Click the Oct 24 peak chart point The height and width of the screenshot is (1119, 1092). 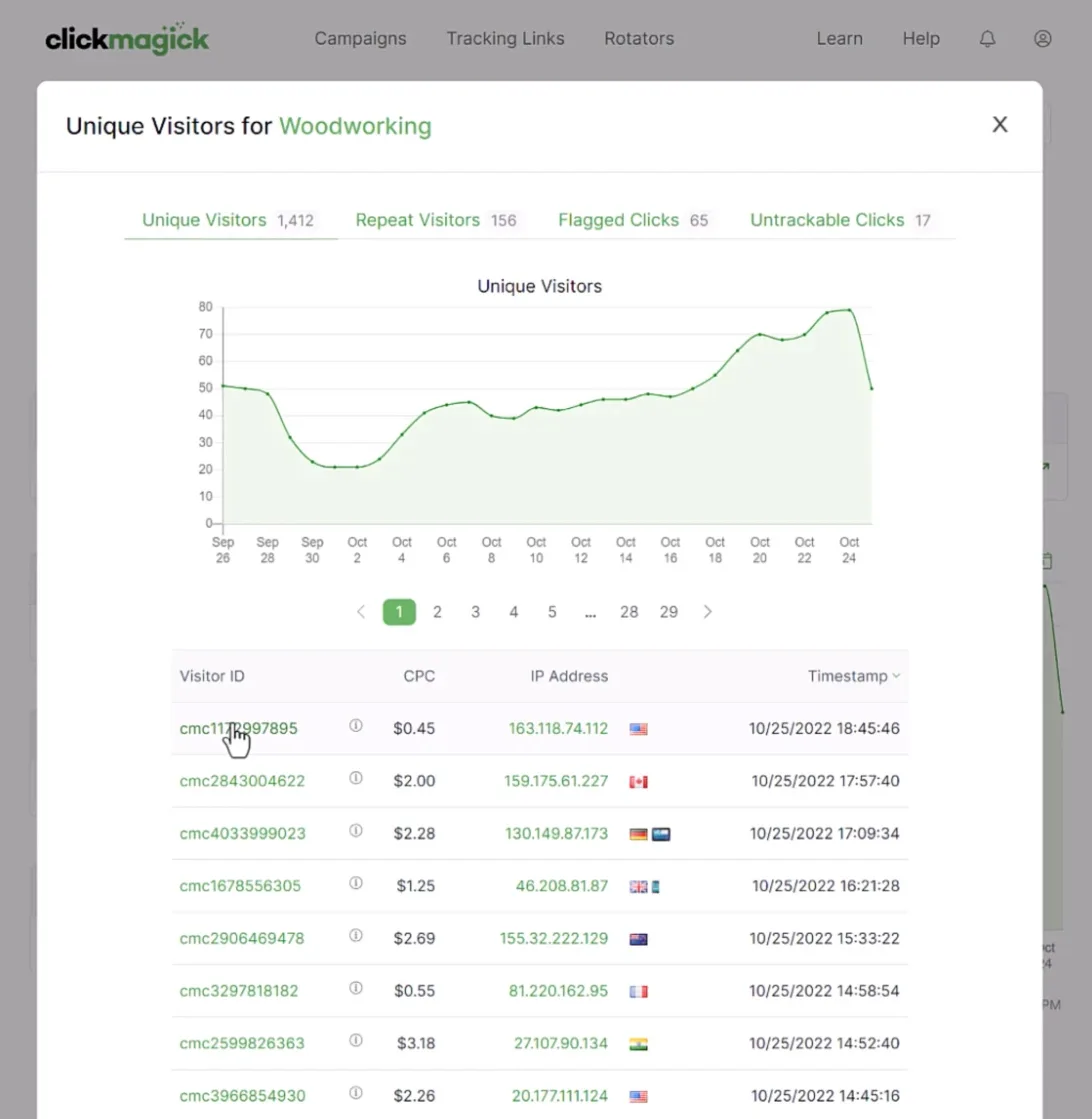tap(850, 310)
